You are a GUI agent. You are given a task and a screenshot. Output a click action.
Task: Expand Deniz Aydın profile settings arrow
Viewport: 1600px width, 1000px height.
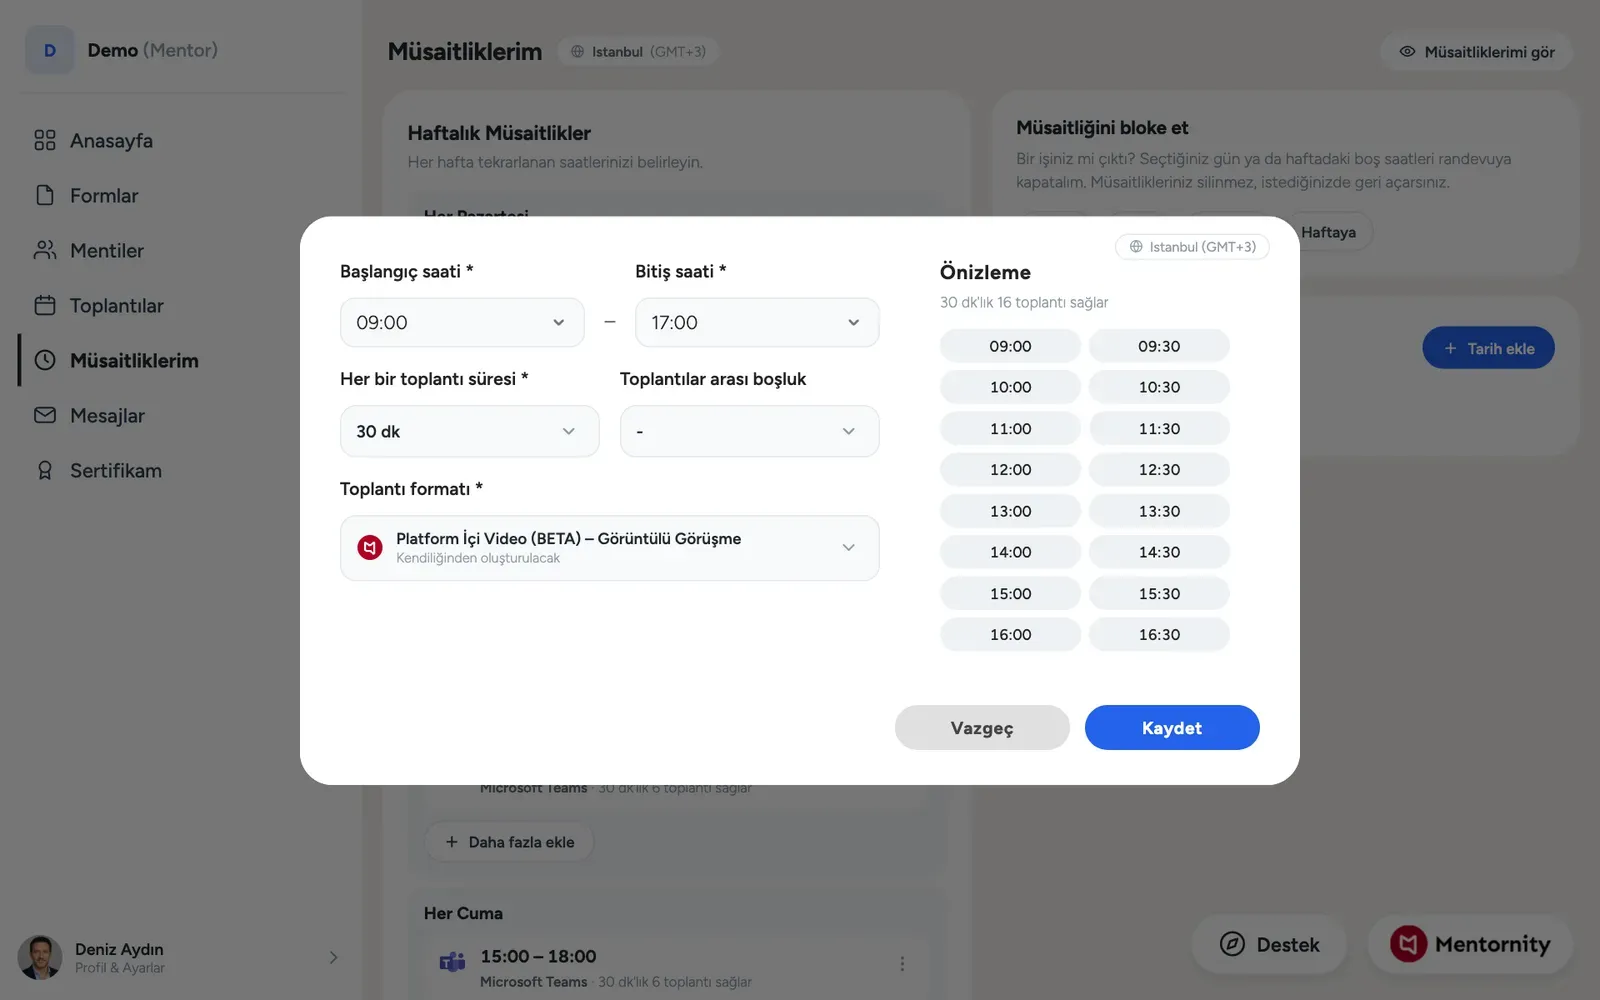(x=333, y=957)
